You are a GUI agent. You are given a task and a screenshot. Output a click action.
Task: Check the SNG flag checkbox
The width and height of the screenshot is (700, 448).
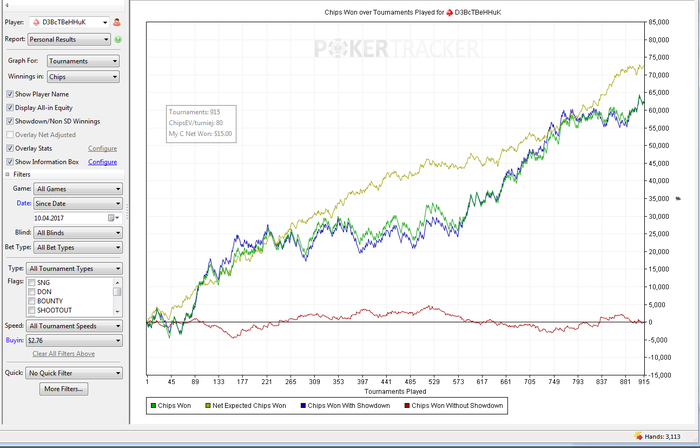click(32, 282)
